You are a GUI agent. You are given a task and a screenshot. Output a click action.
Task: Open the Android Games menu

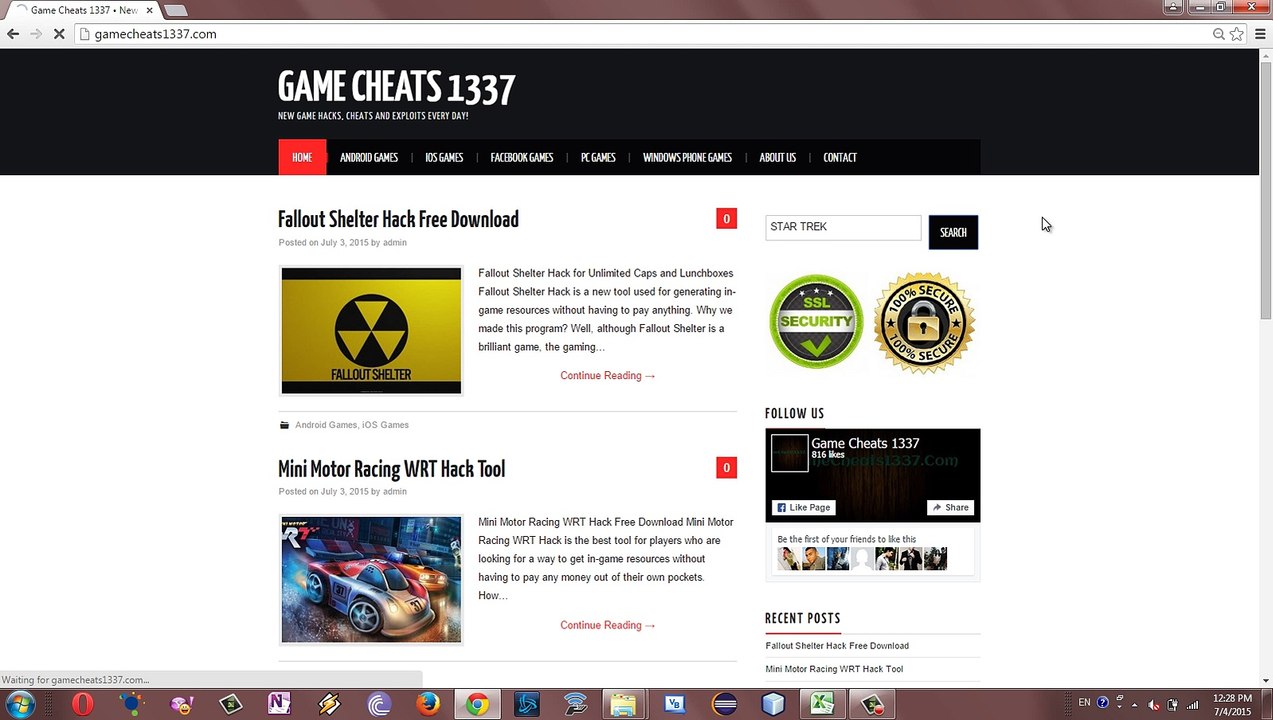(x=369, y=157)
